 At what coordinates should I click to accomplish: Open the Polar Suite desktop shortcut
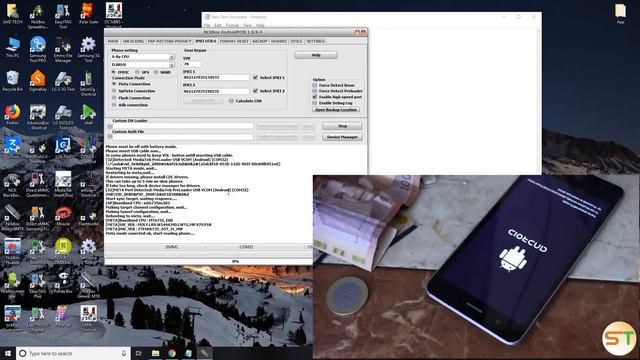tap(88, 13)
